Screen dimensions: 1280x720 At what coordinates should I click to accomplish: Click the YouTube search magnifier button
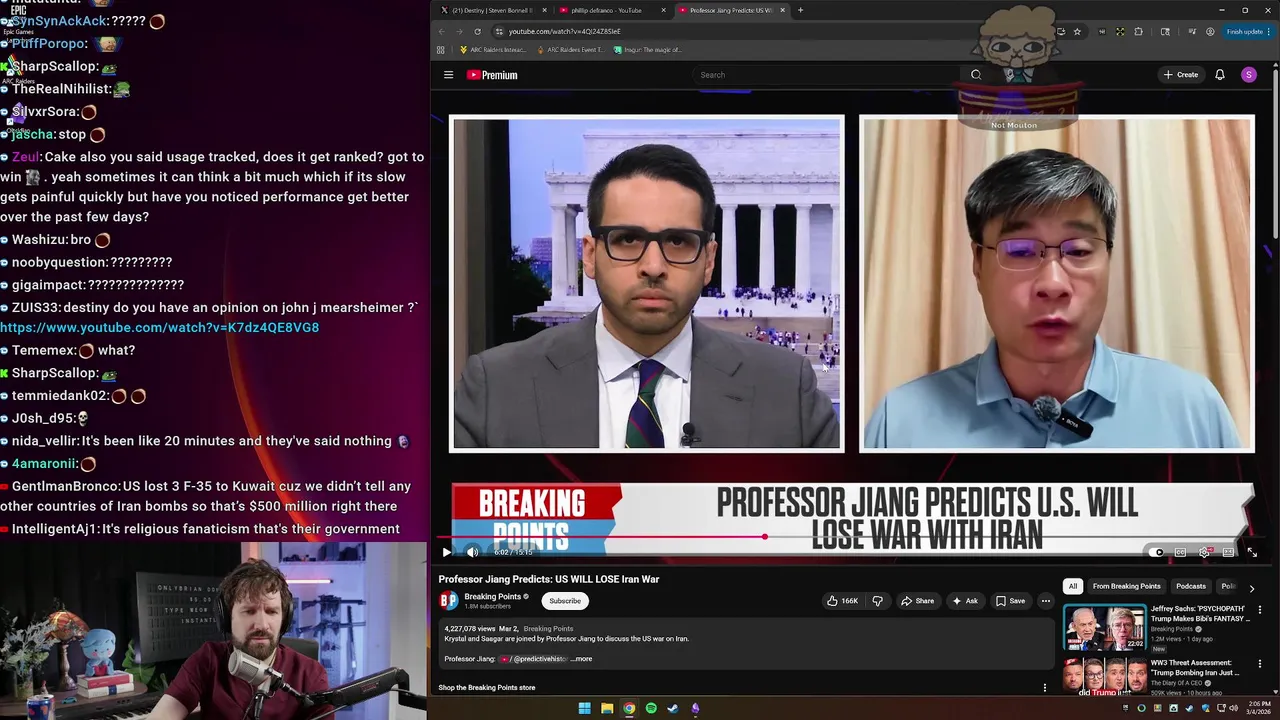(976, 75)
